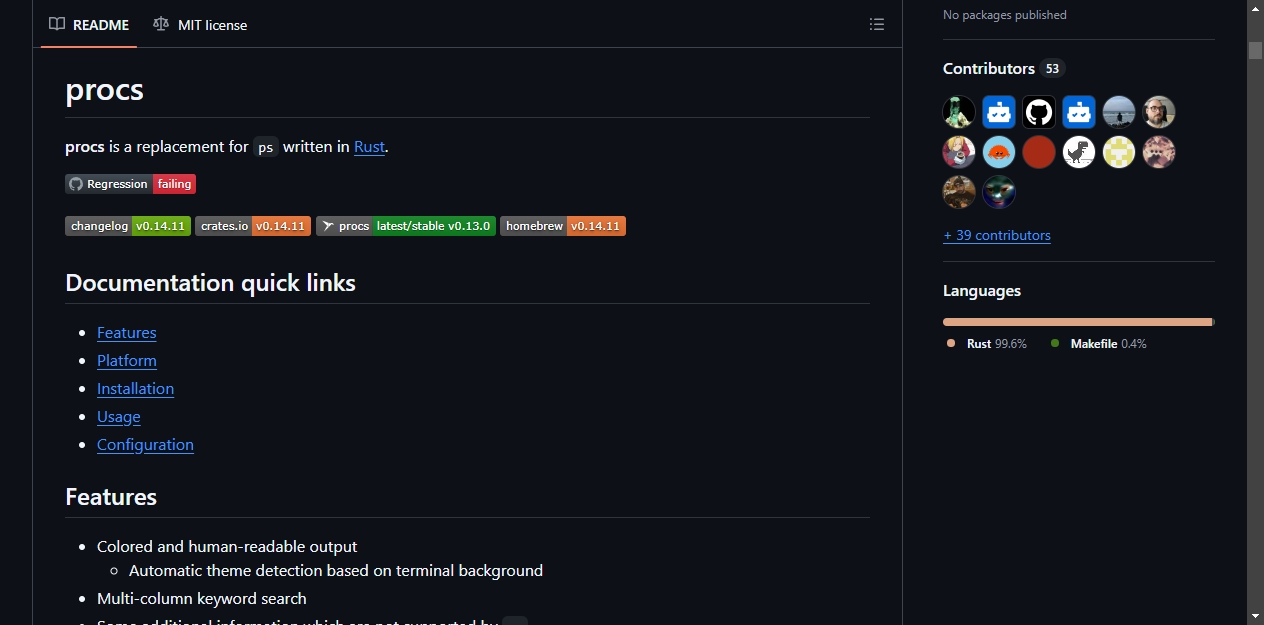Click the crates.io v0.14.11 badge
This screenshot has height=625, width=1264.
tap(253, 226)
